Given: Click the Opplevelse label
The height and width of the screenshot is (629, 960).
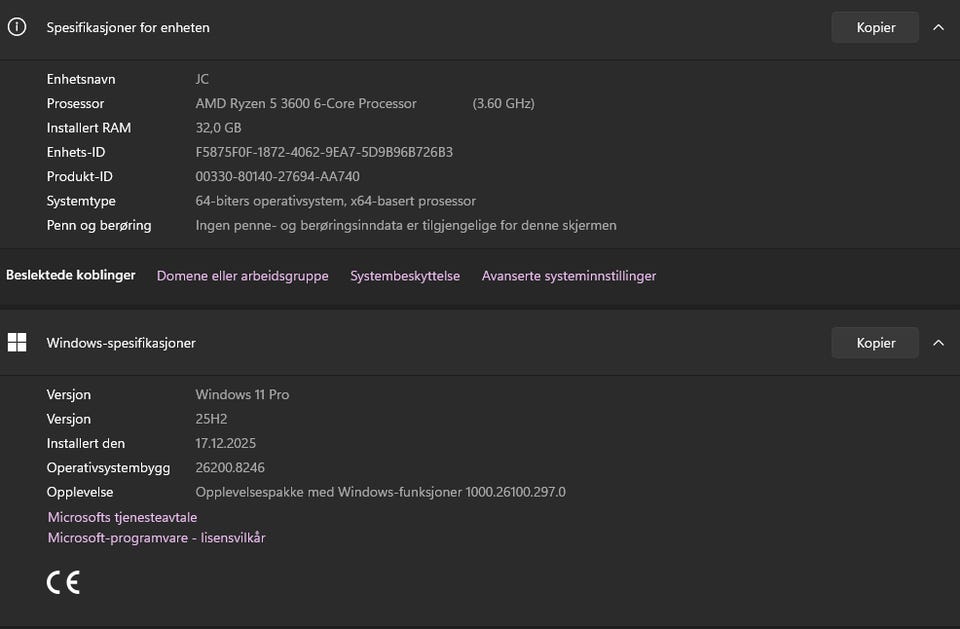Looking at the screenshot, I should click(80, 492).
